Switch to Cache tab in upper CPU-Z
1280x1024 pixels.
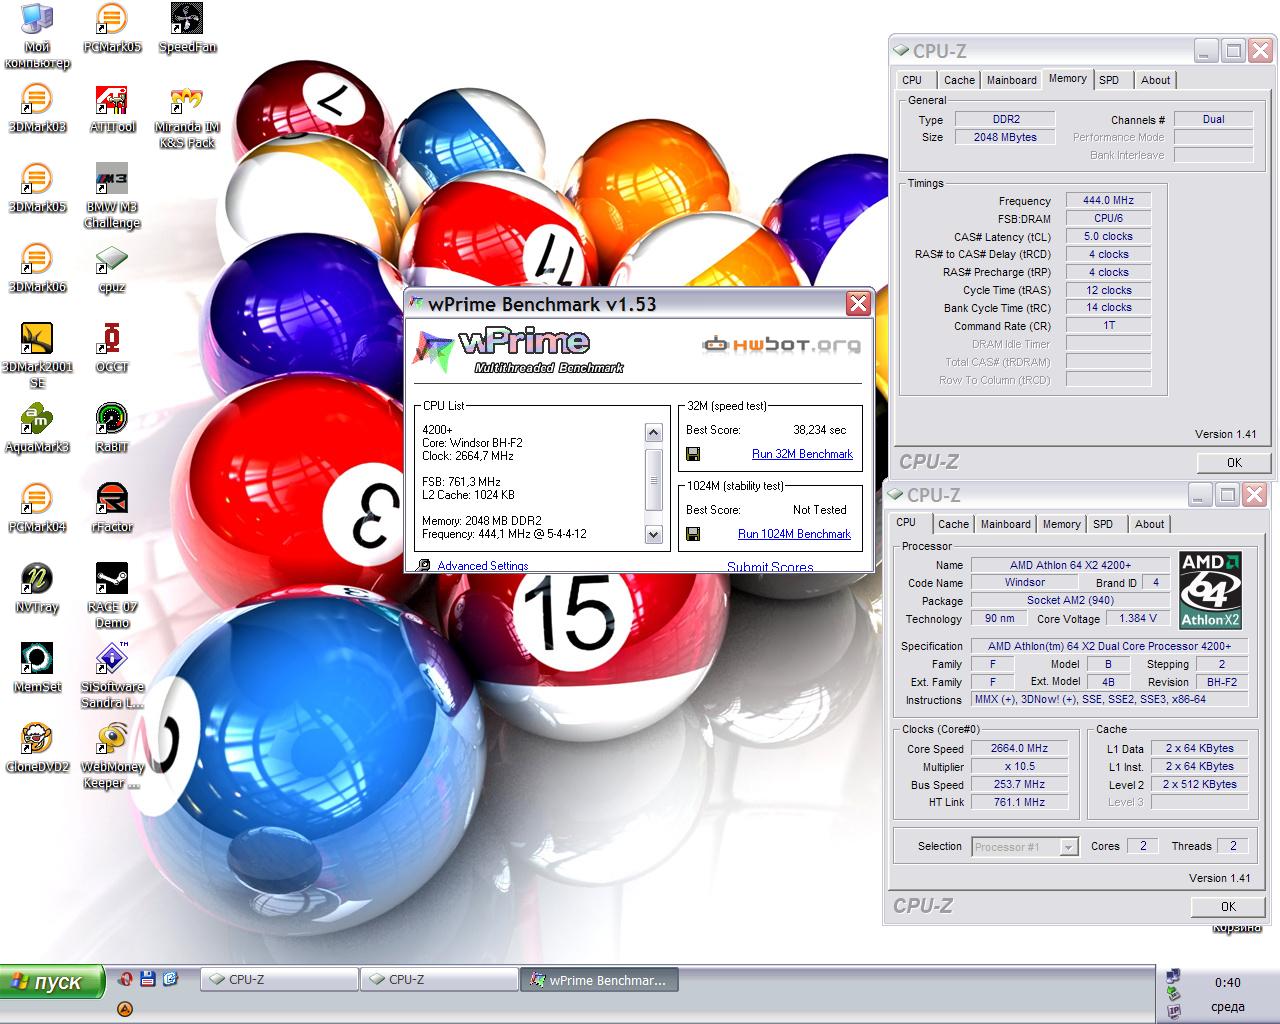958,80
